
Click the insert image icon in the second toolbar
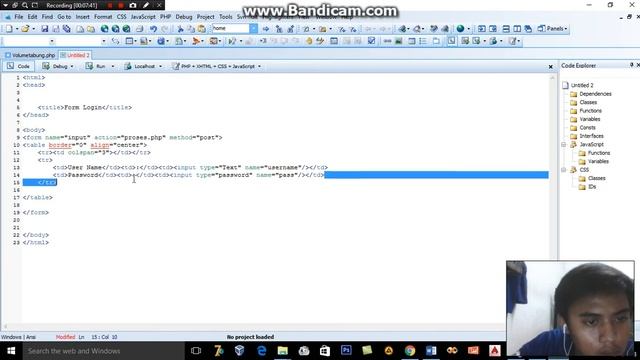(x=398, y=41)
